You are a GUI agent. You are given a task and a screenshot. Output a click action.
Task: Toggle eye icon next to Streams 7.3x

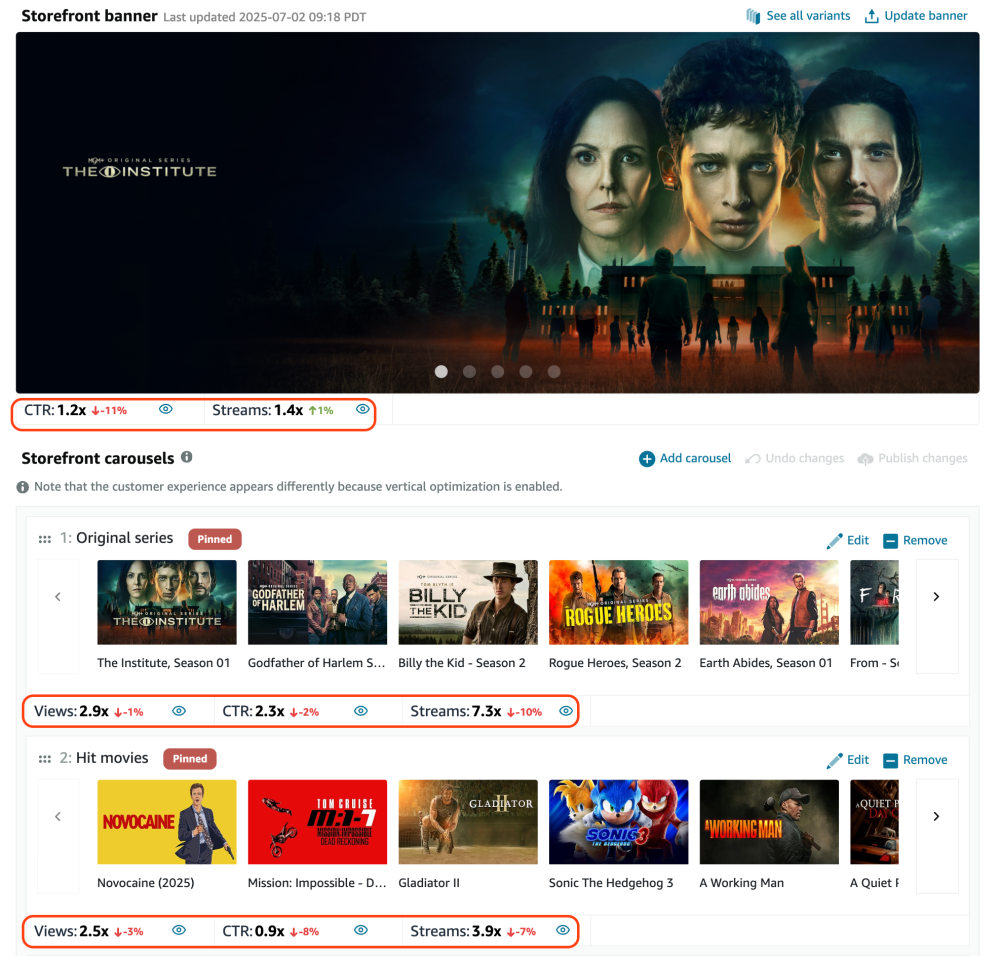click(x=566, y=710)
